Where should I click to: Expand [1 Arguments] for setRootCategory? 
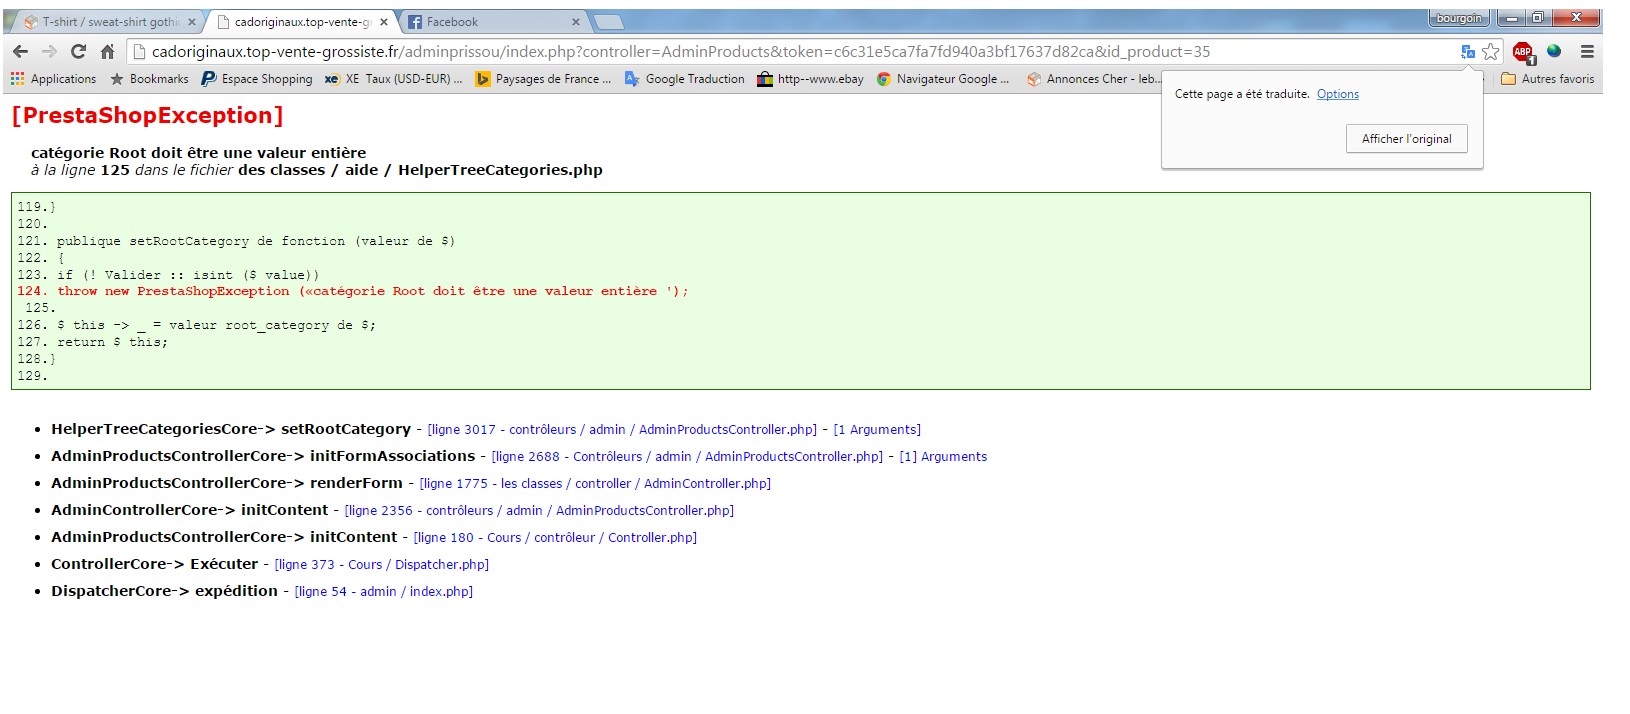[x=877, y=430]
